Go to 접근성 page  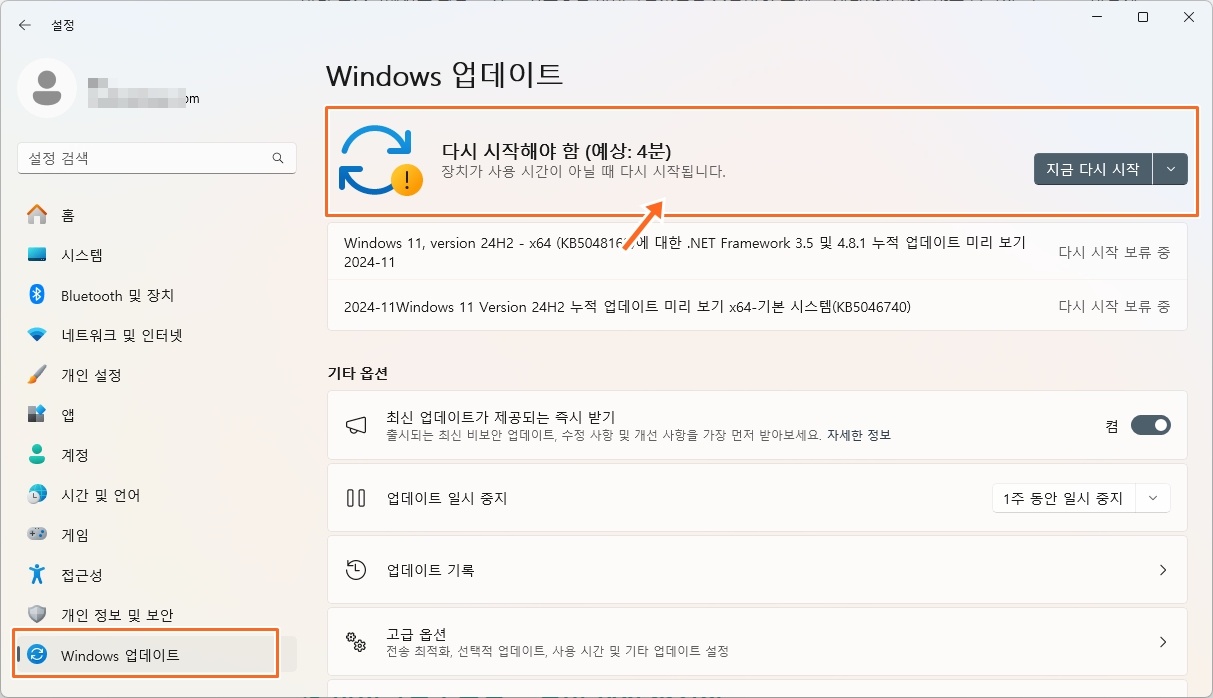coord(157,575)
